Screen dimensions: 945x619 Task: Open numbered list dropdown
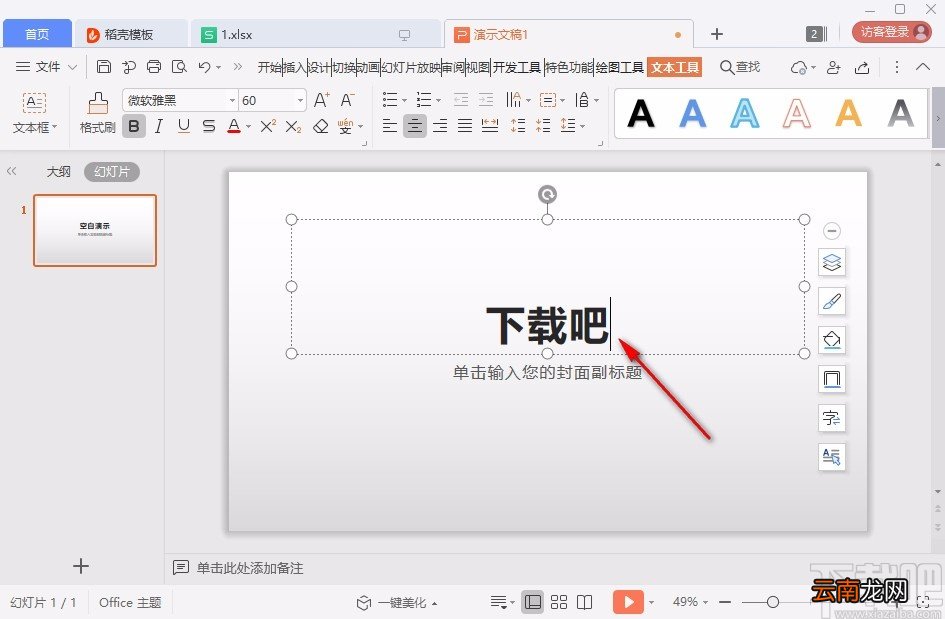(438, 100)
